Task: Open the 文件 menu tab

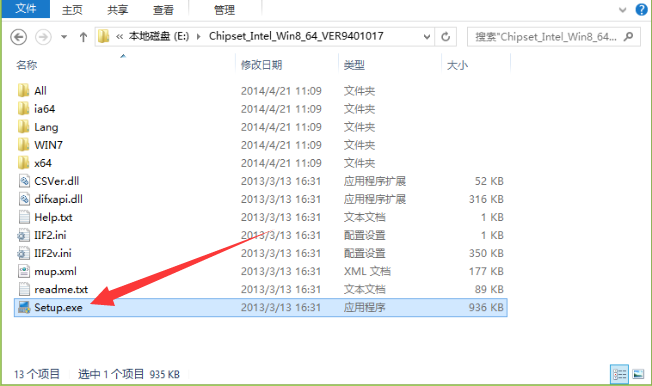Action: point(26,9)
